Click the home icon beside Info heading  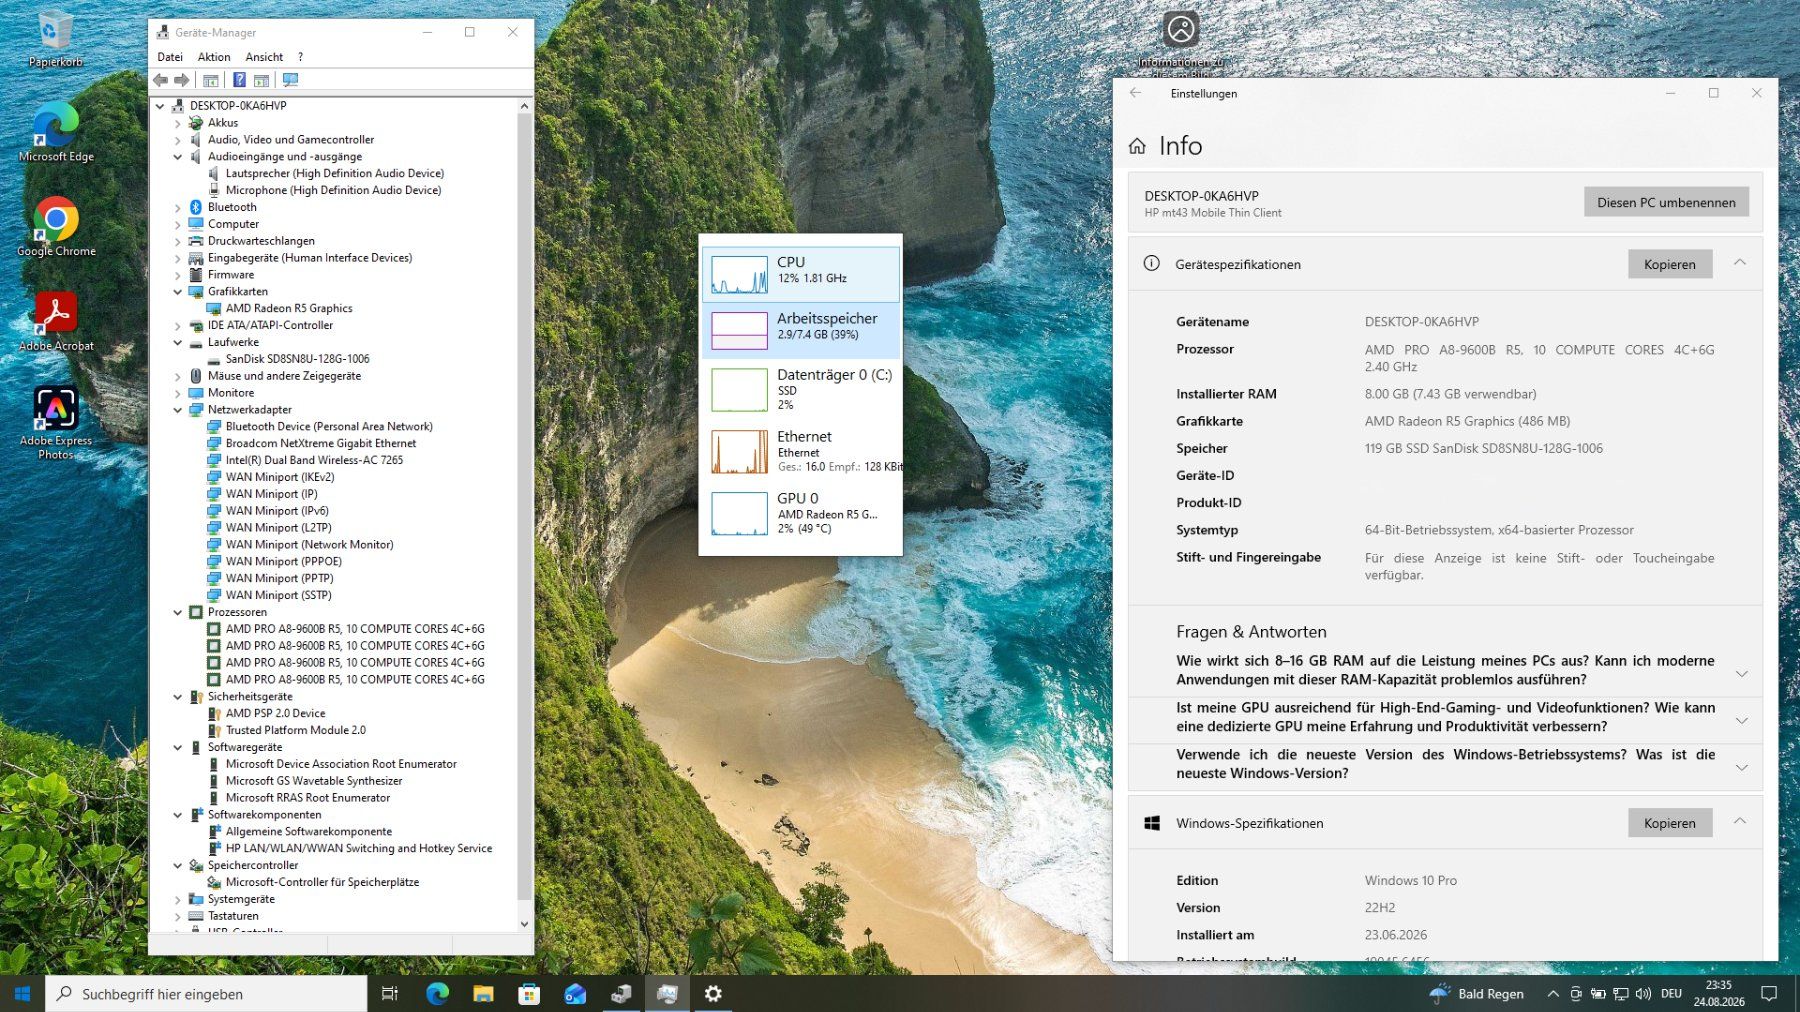pyautogui.click(x=1137, y=146)
